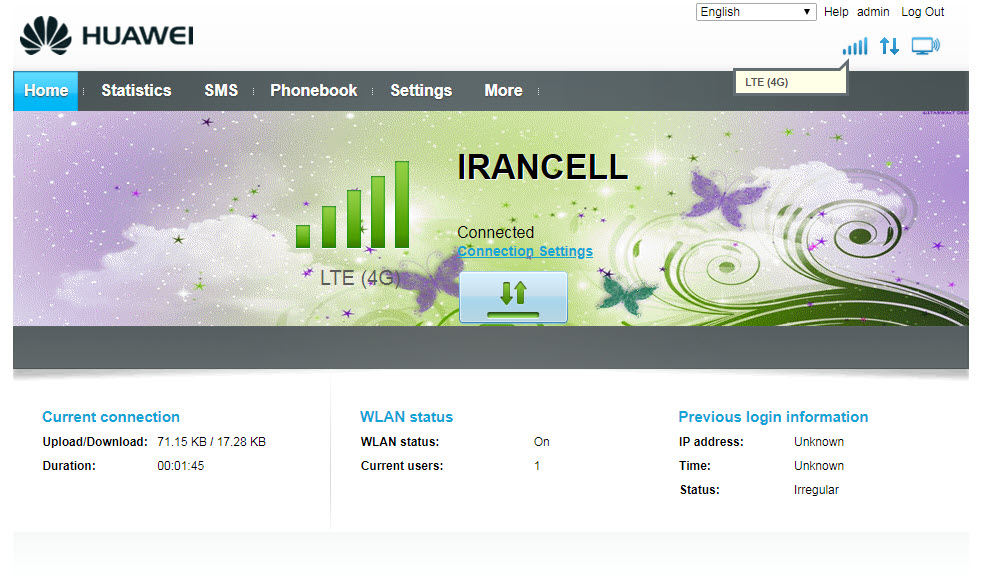981x576 pixels.
Task: Click Log Out
Action: (x=922, y=12)
